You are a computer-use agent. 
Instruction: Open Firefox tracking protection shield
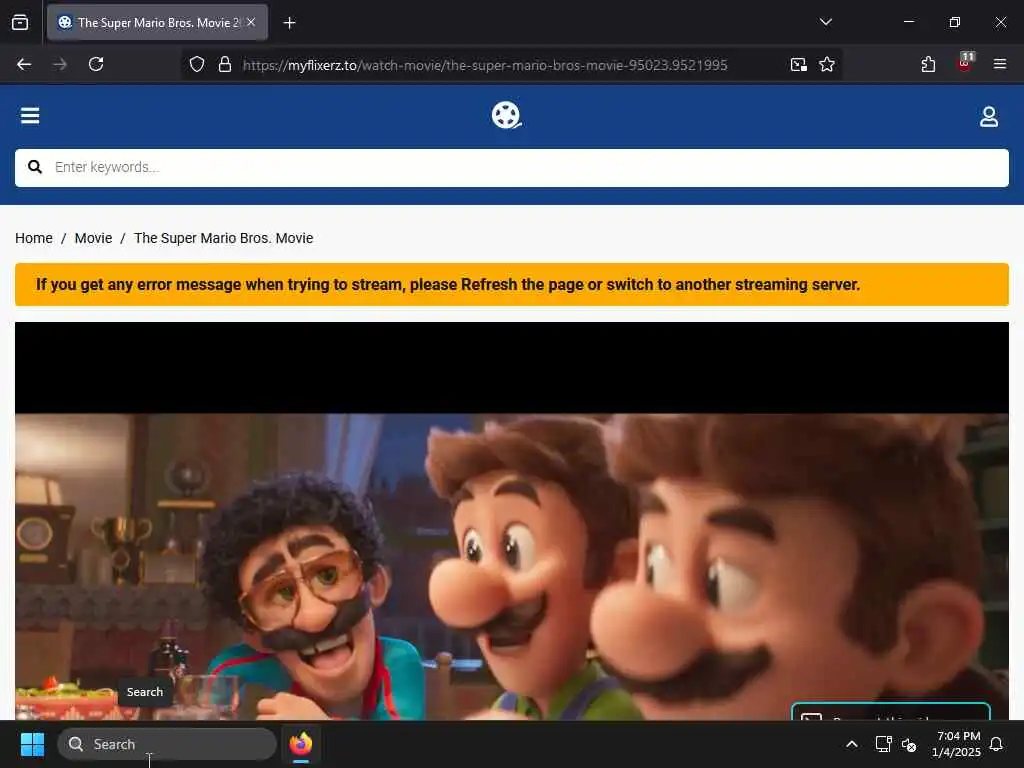tap(197, 65)
